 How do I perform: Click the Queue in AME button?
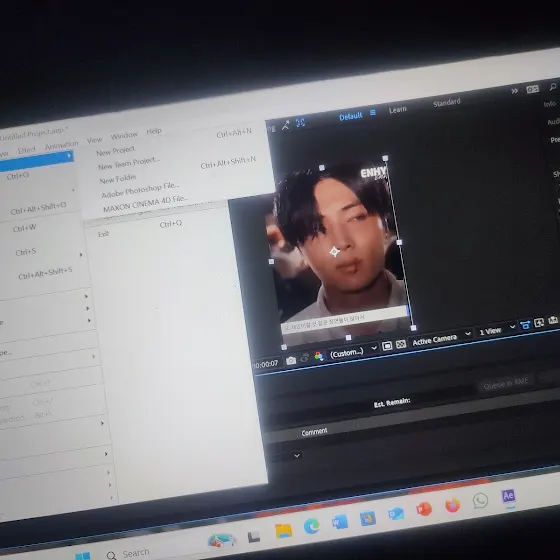[506, 385]
